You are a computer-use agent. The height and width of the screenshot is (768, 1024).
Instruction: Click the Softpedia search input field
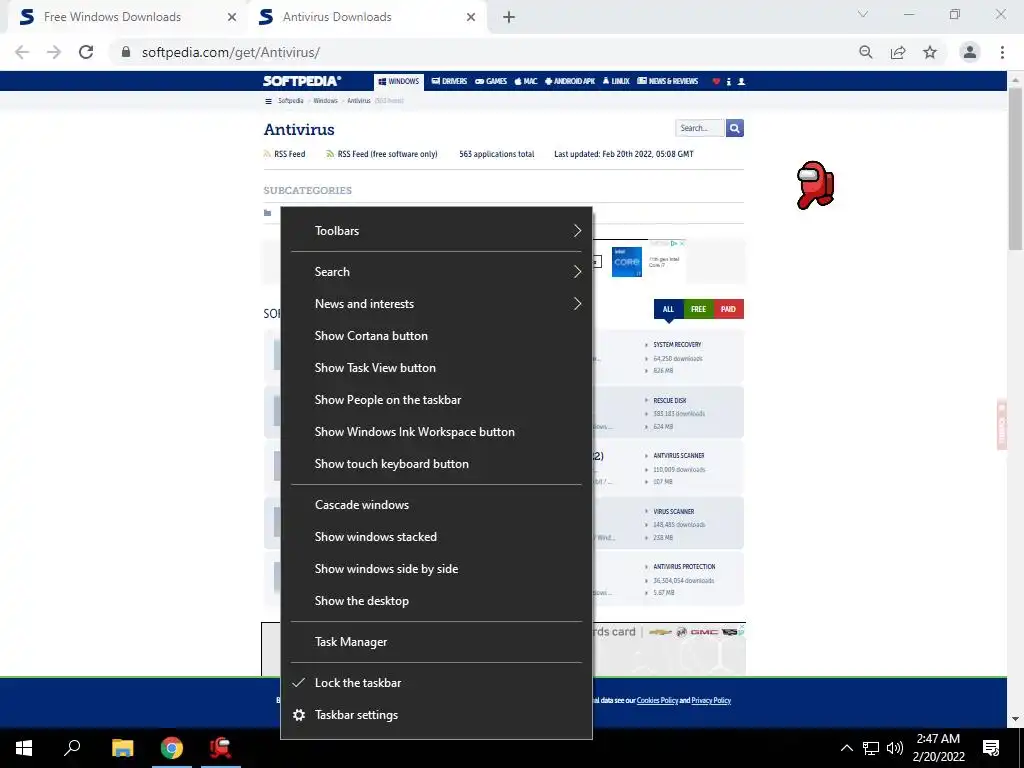coord(699,128)
